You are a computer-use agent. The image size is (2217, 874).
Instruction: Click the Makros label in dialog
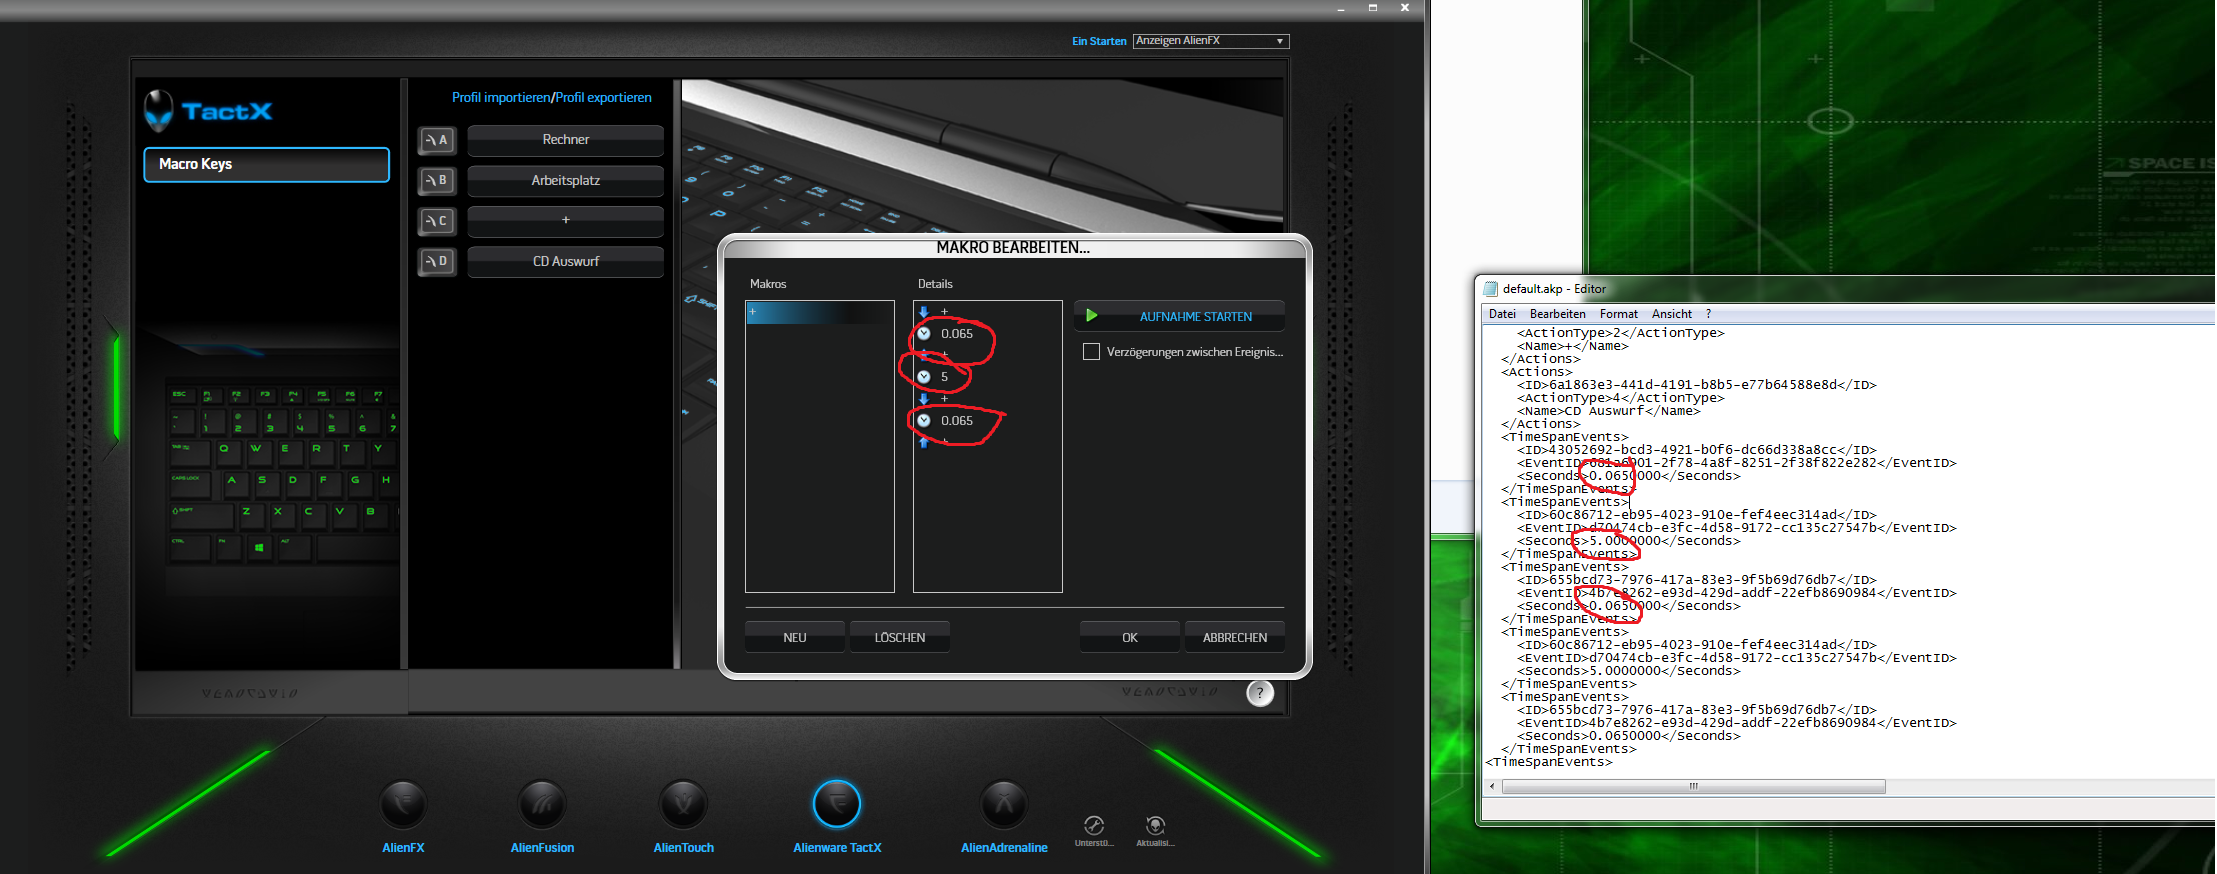[768, 284]
